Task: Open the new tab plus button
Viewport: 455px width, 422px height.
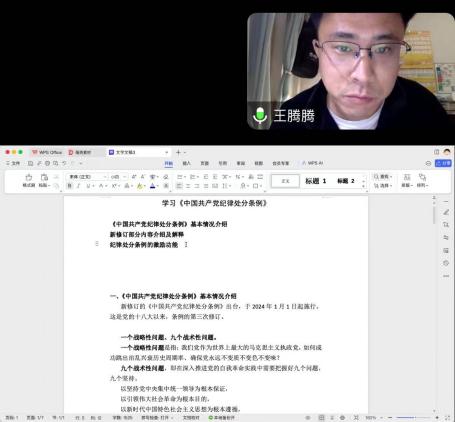Action: (178, 152)
